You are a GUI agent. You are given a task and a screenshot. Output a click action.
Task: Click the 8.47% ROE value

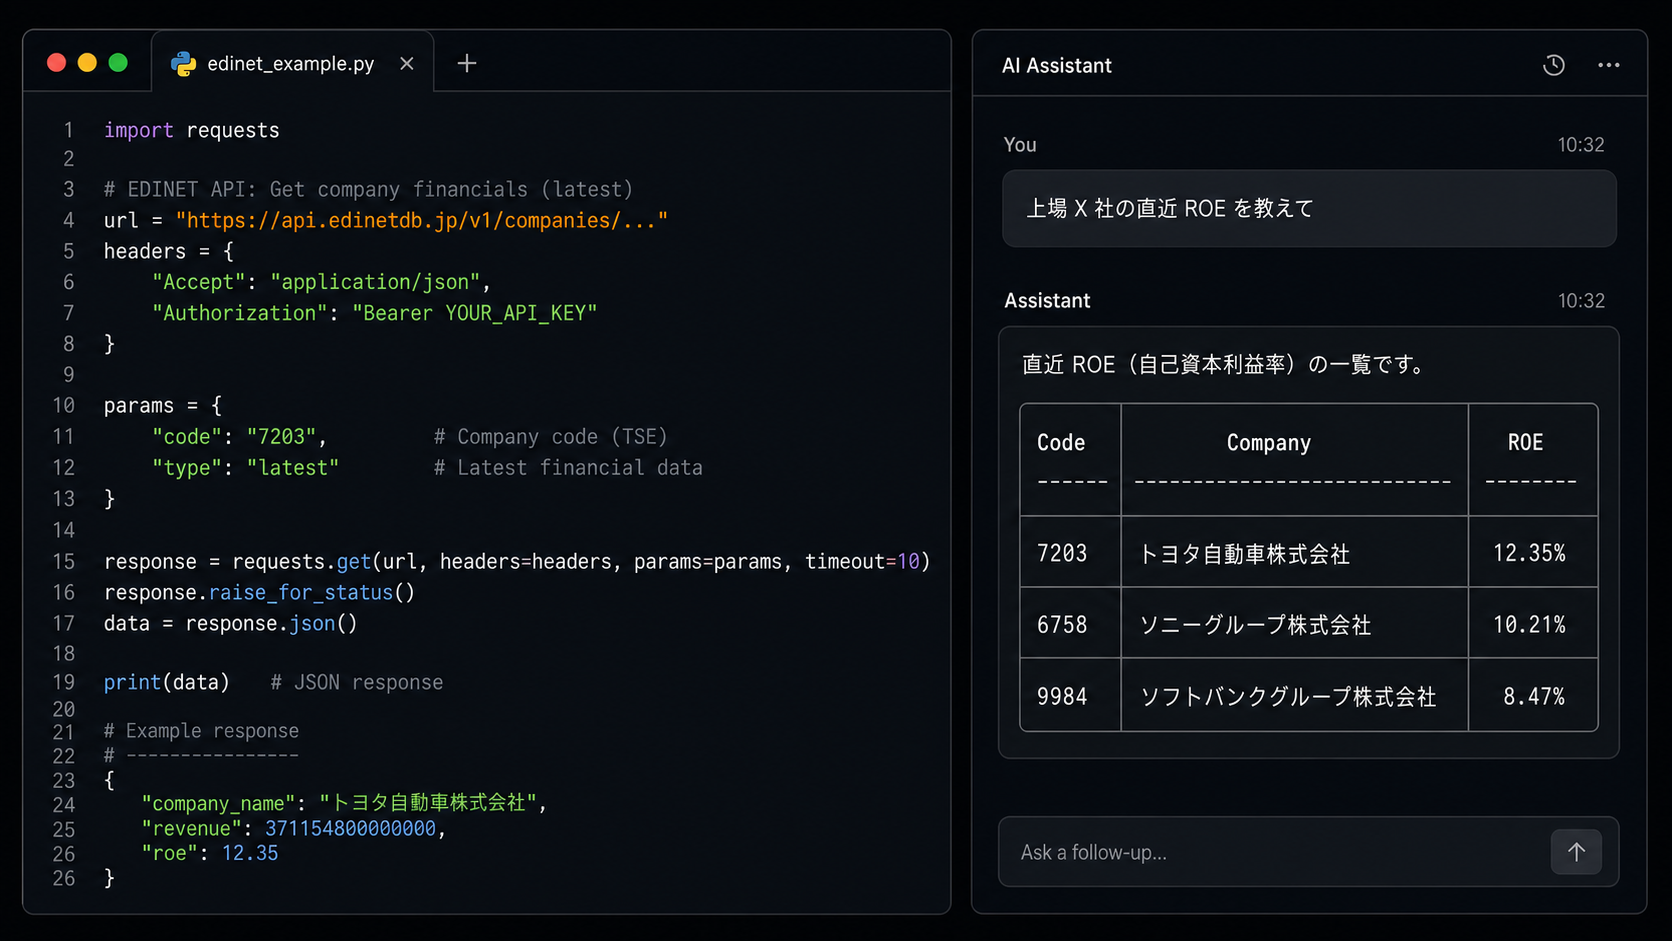click(x=1534, y=697)
